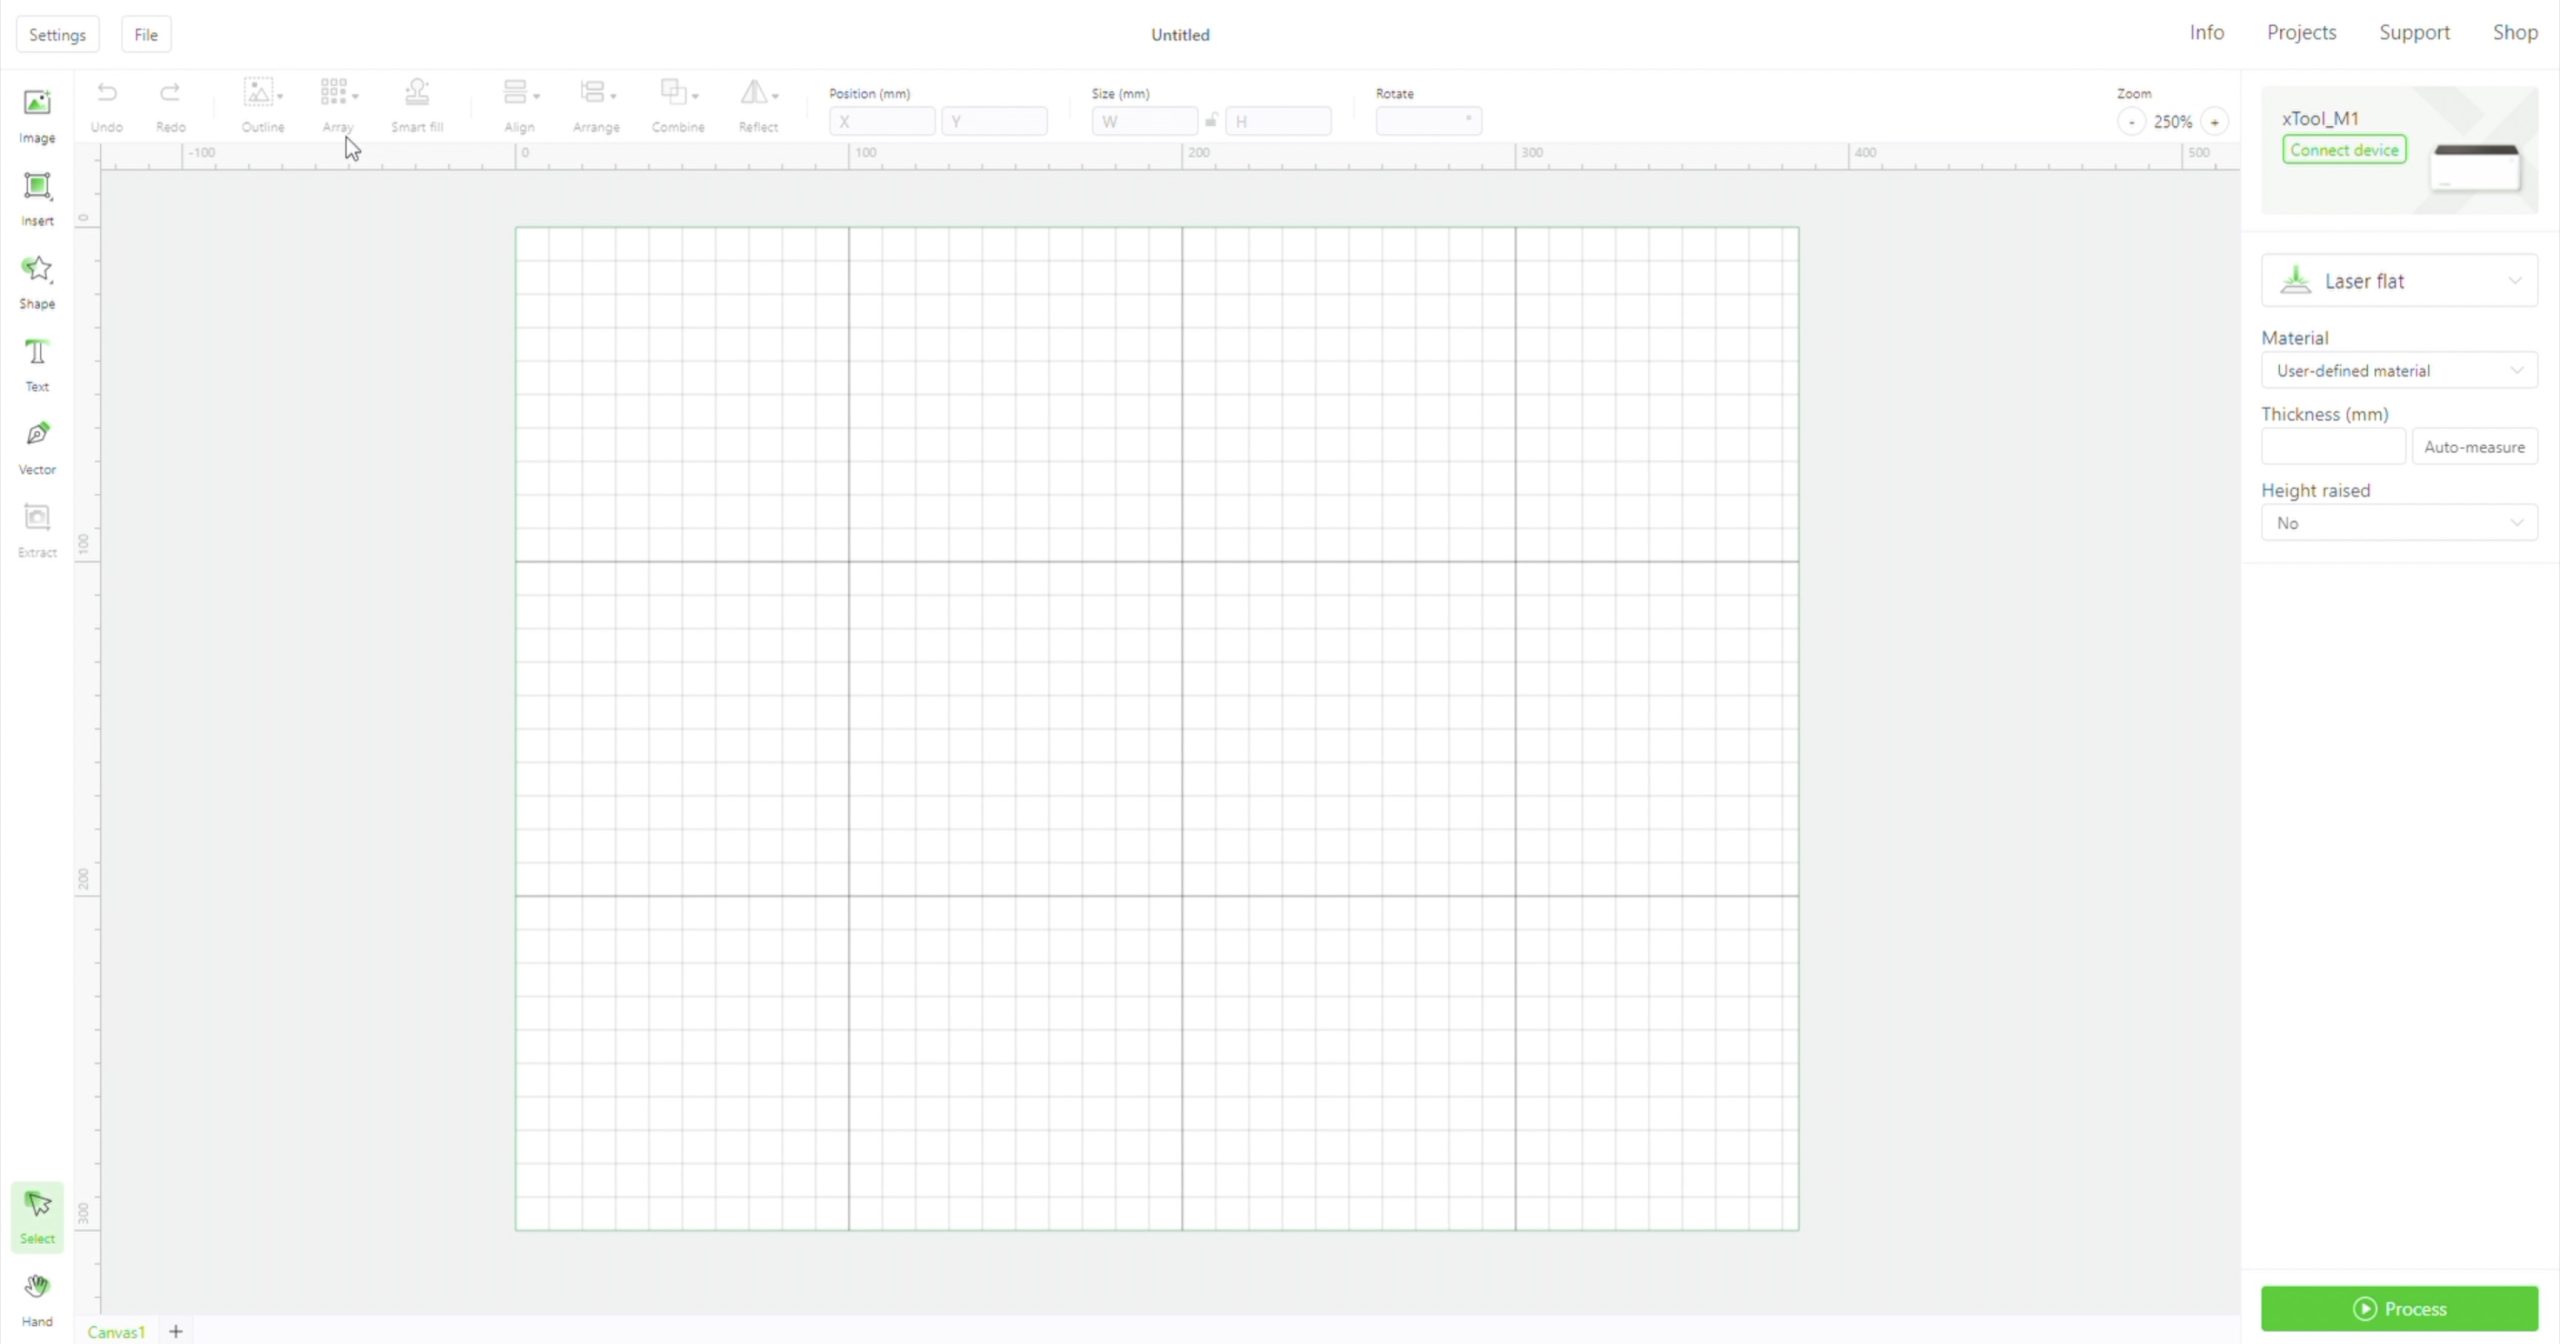Increase zoom with the plus button
The height and width of the screenshot is (1344, 2560).
(x=2214, y=122)
